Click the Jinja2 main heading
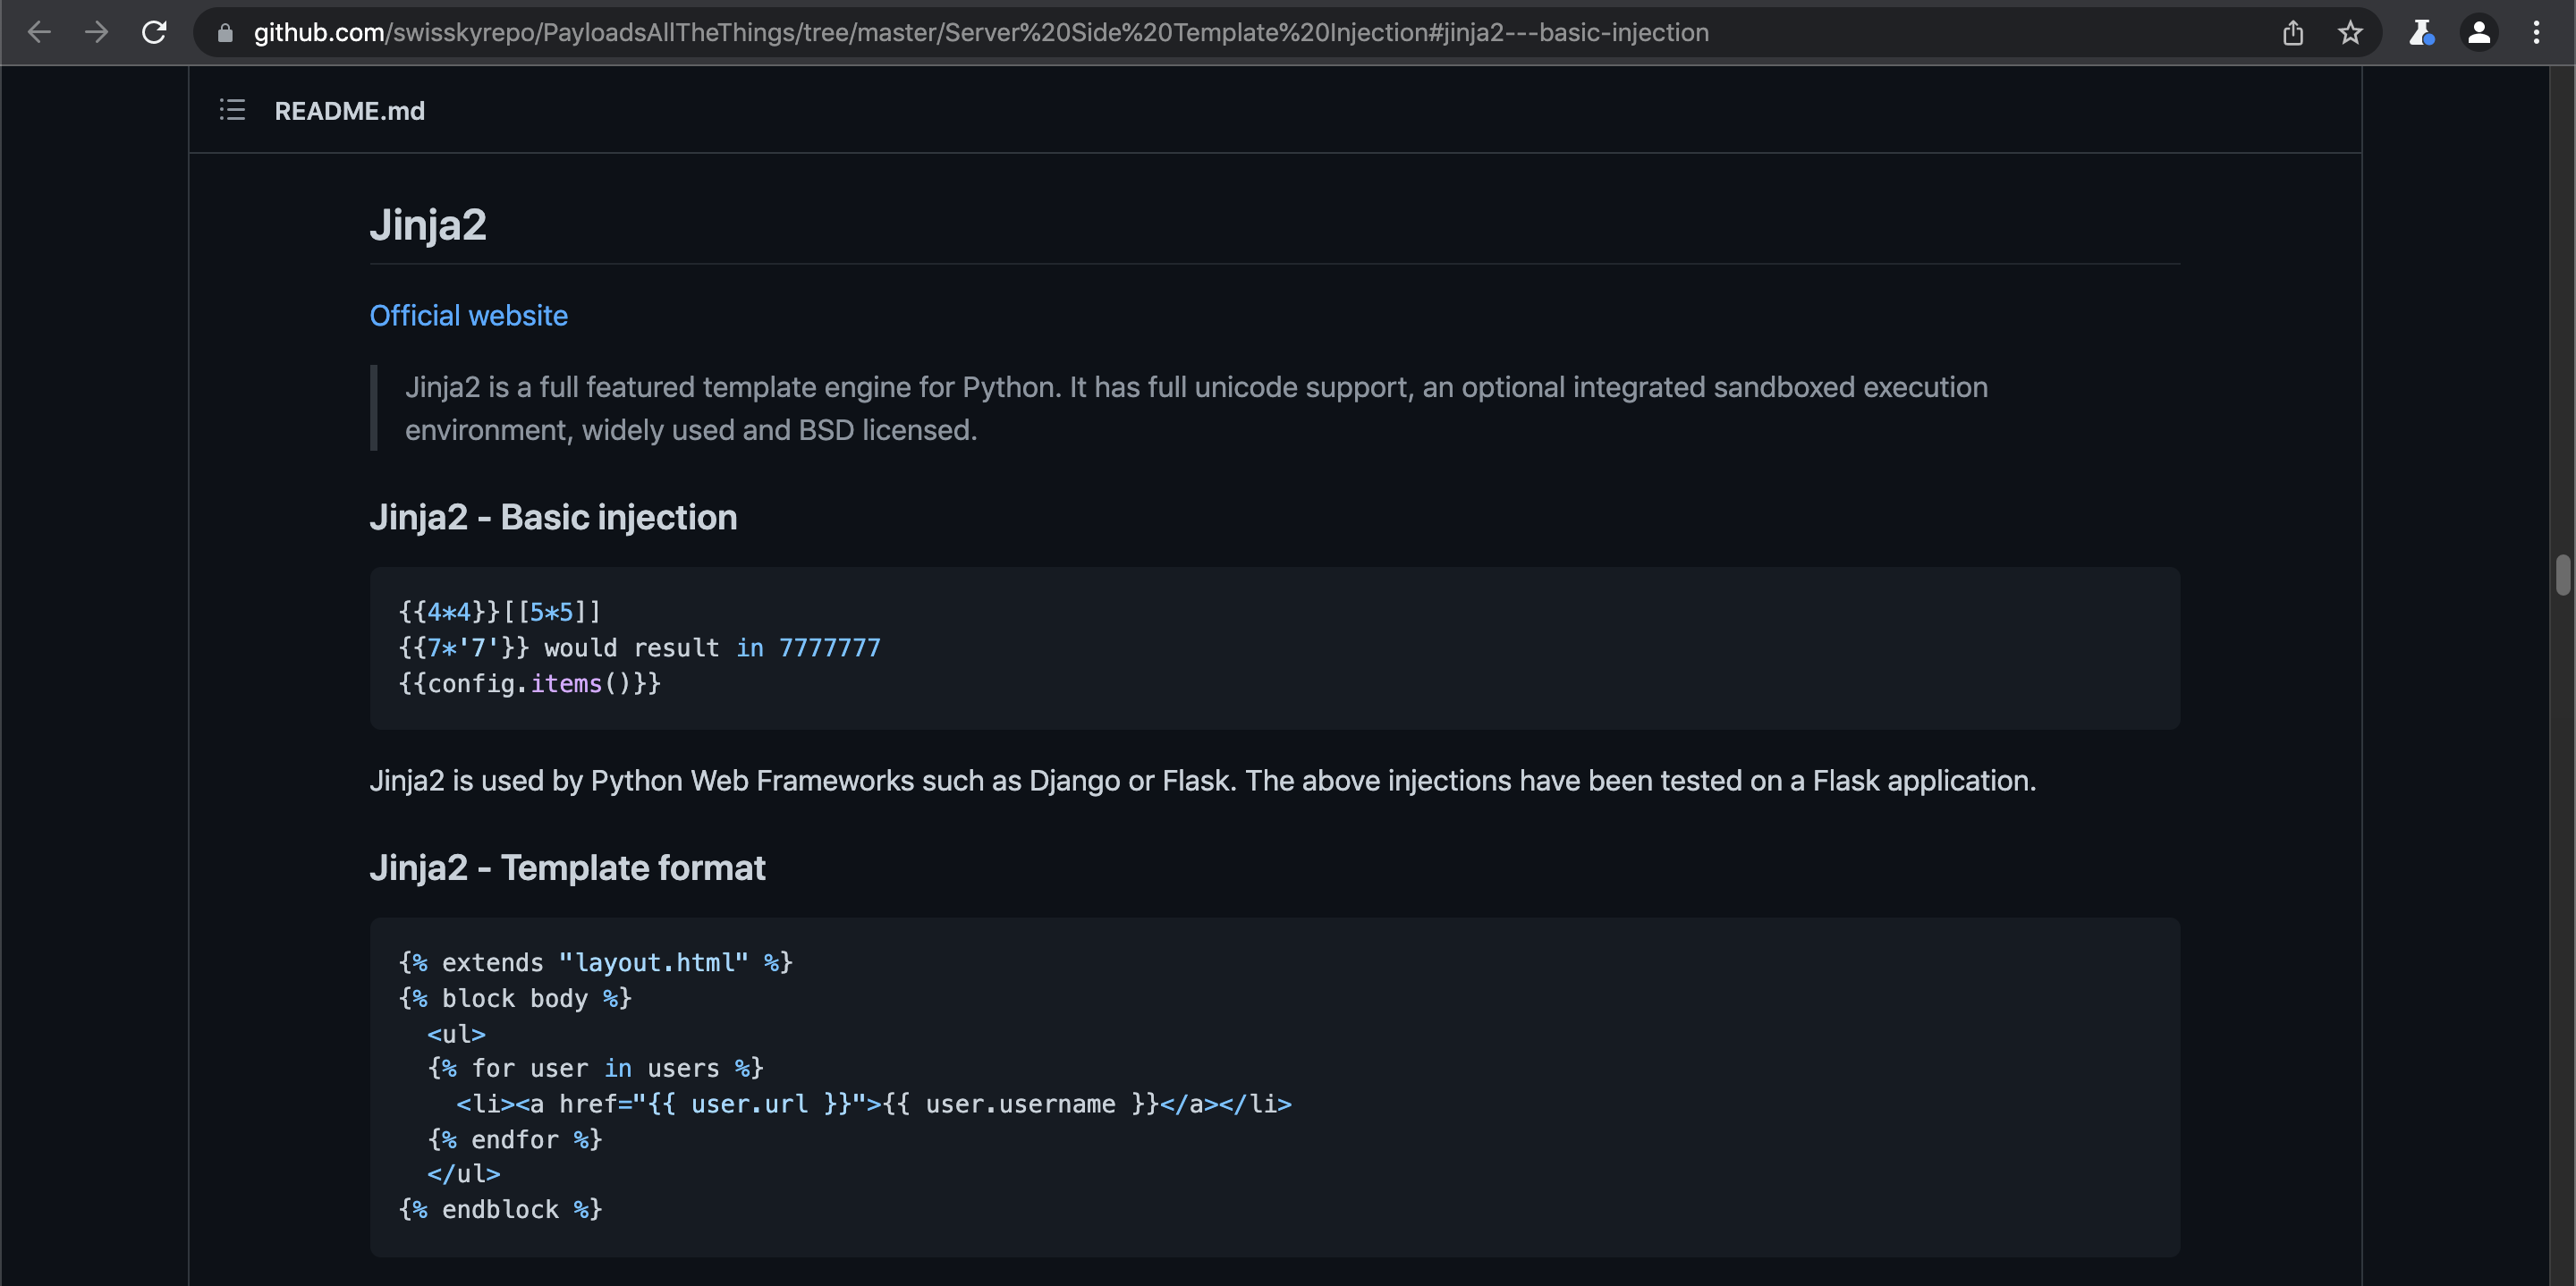Image resolution: width=2576 pixels, height=1286 pixels. [428, 225]
